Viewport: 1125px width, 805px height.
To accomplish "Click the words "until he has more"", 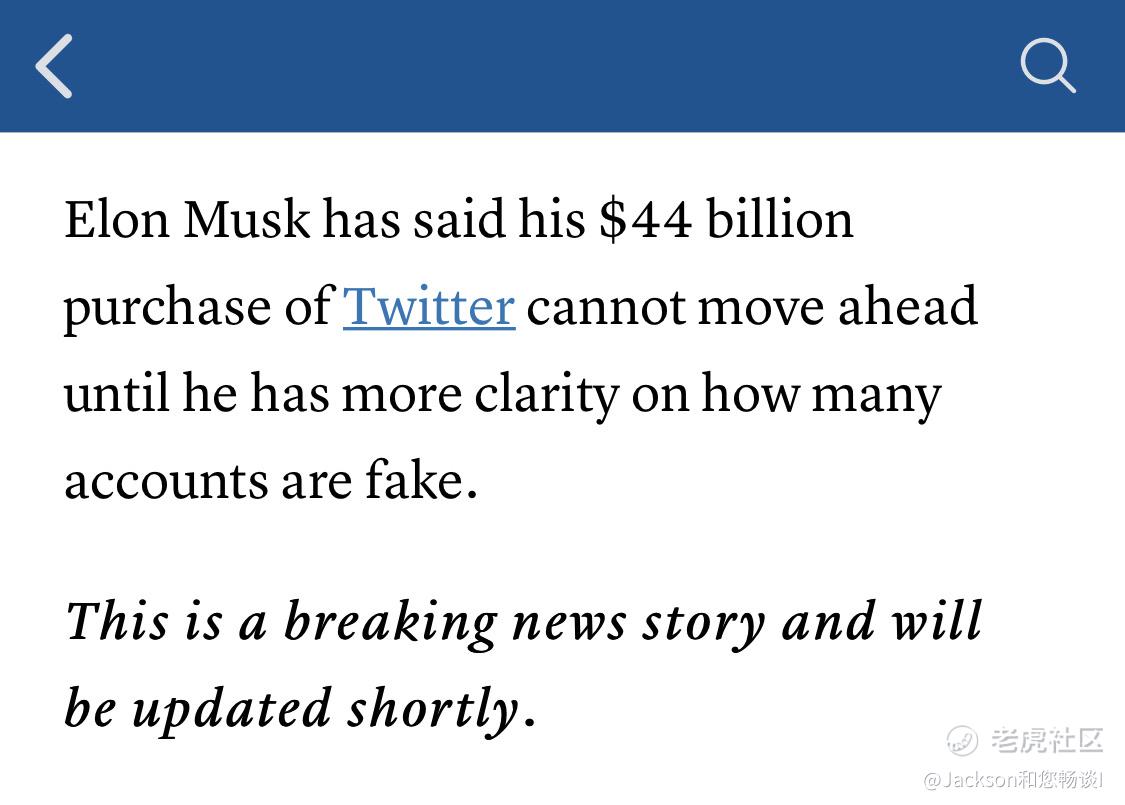I will click(x=263, y=395).
